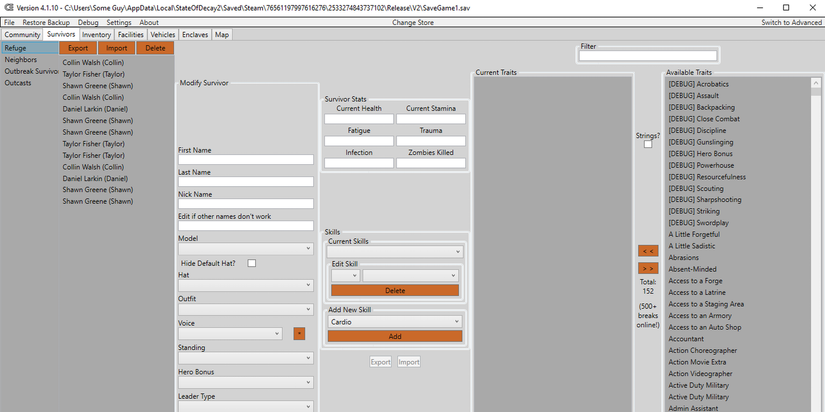Click the small orange button beside Voice

point(299,333)
